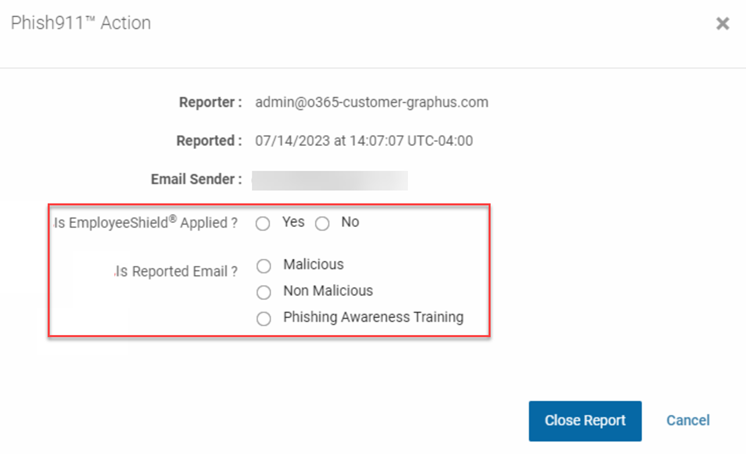Screen dimensions: 746x454
Task: Click the Close Report button
Action: pyautogui.click(x=585, y=421)
